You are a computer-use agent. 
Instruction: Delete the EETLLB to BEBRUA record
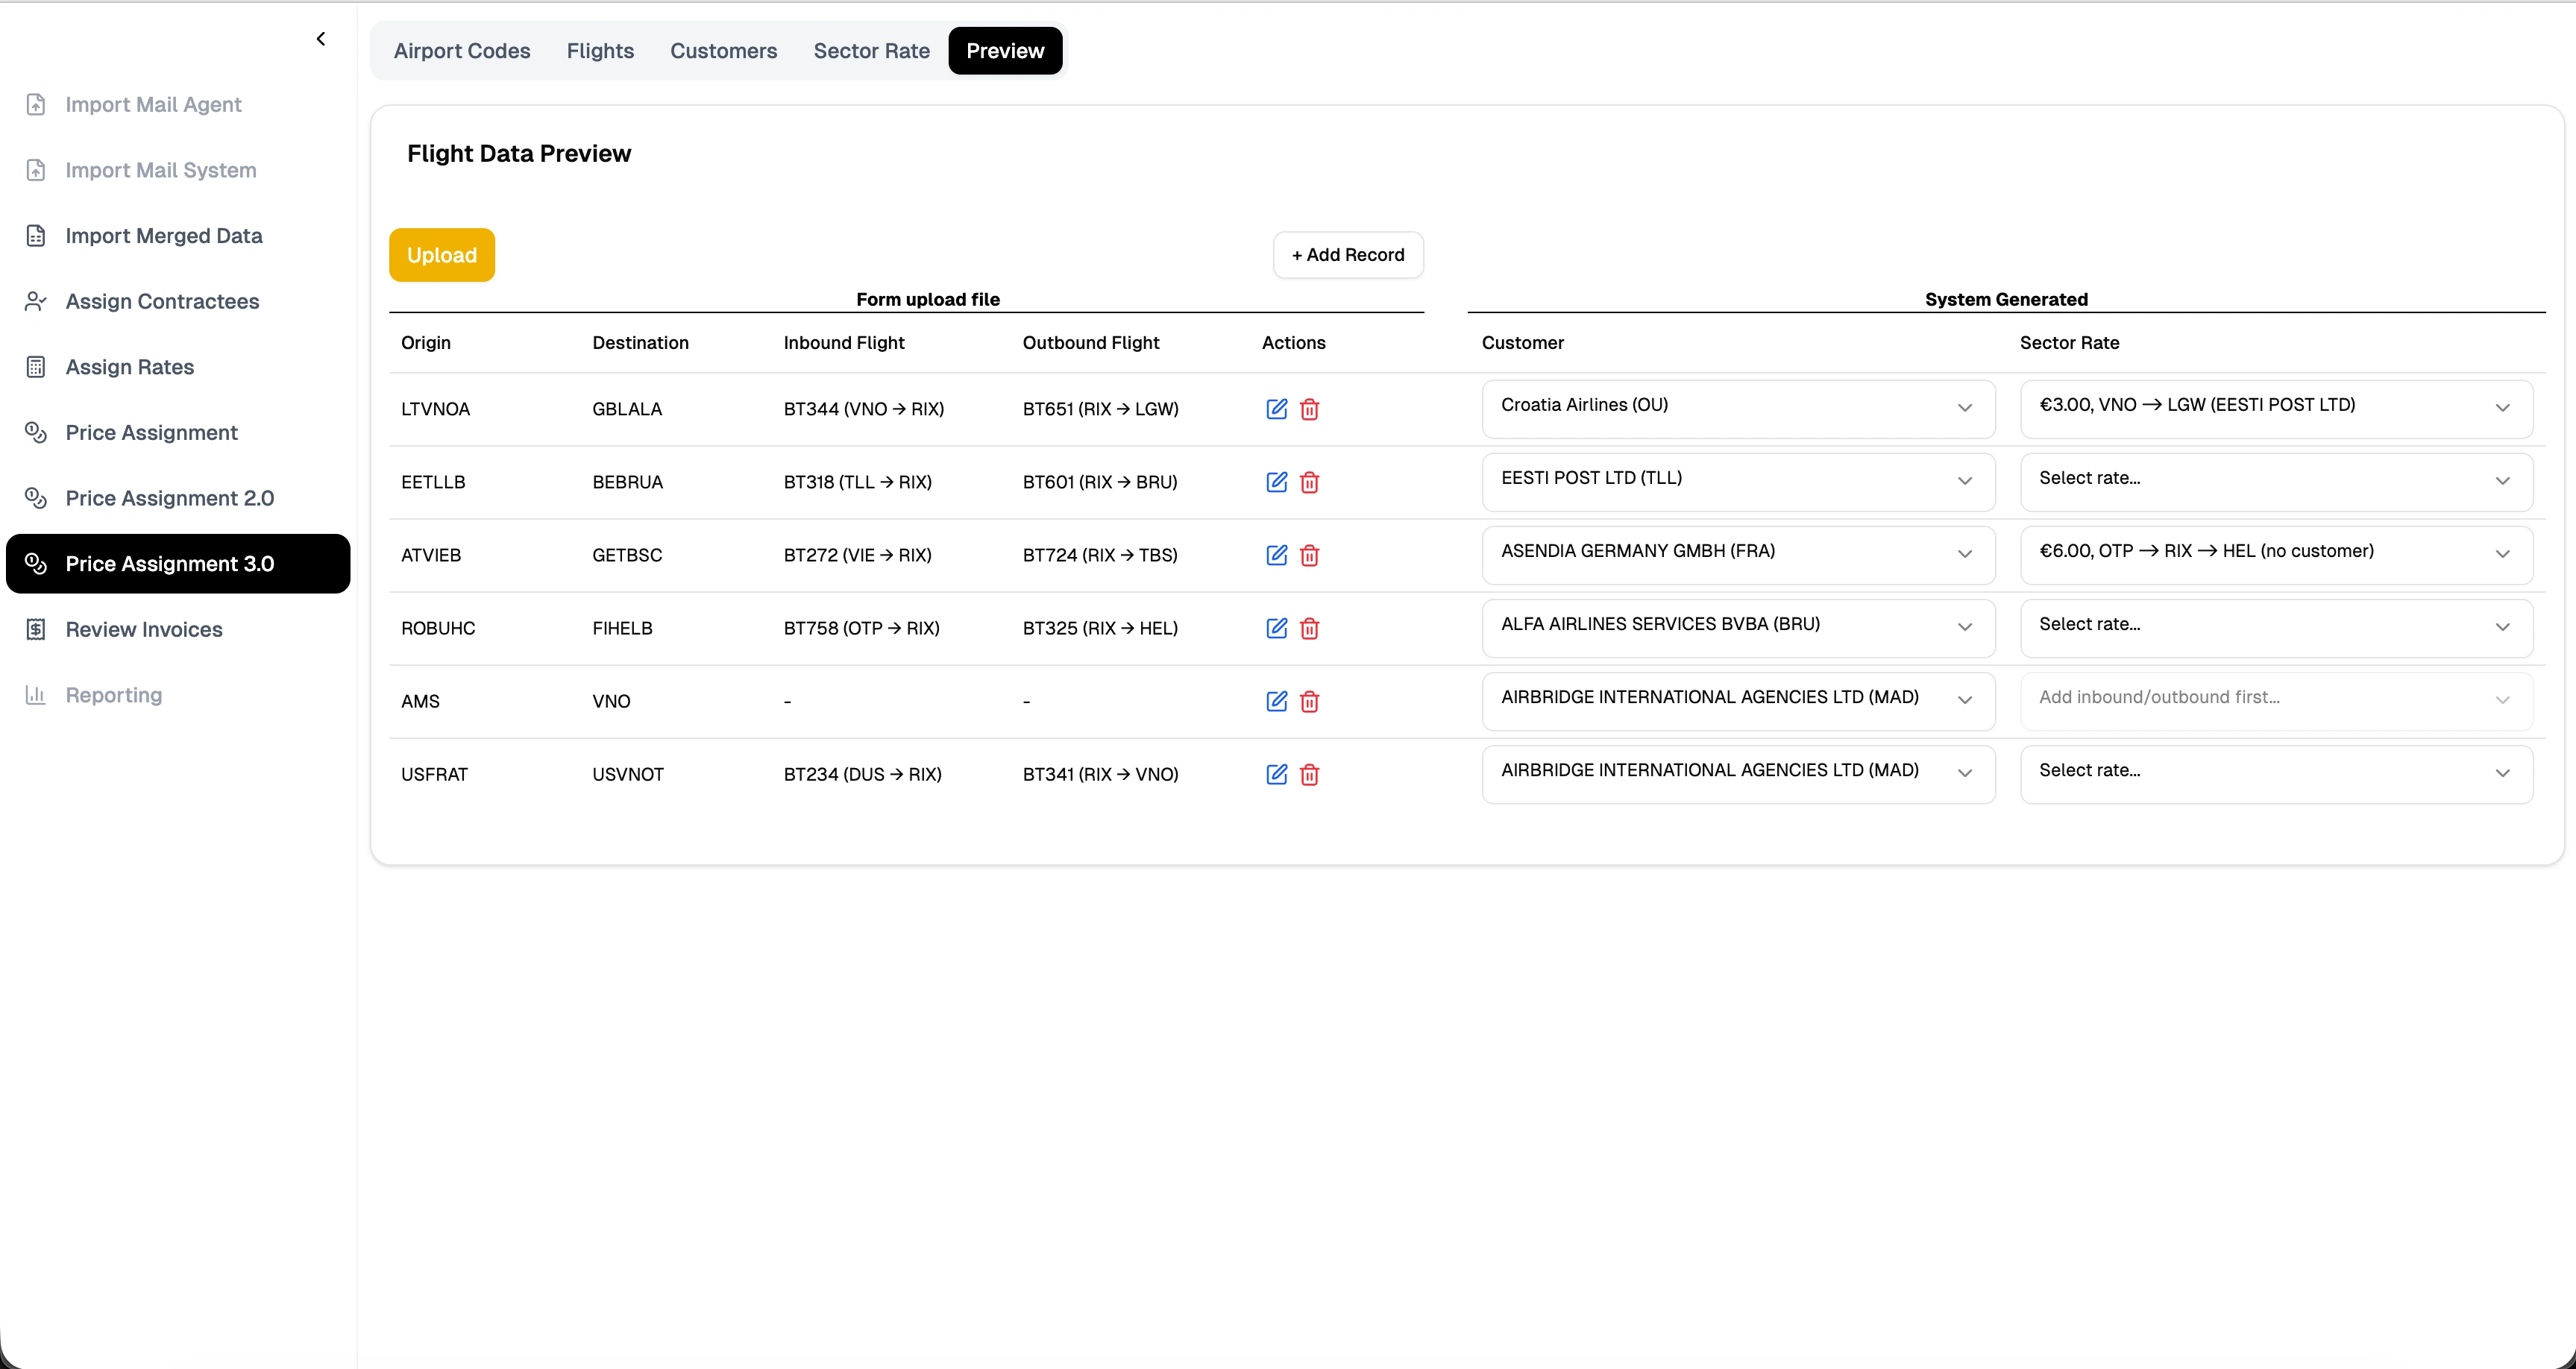(1309, 482)
